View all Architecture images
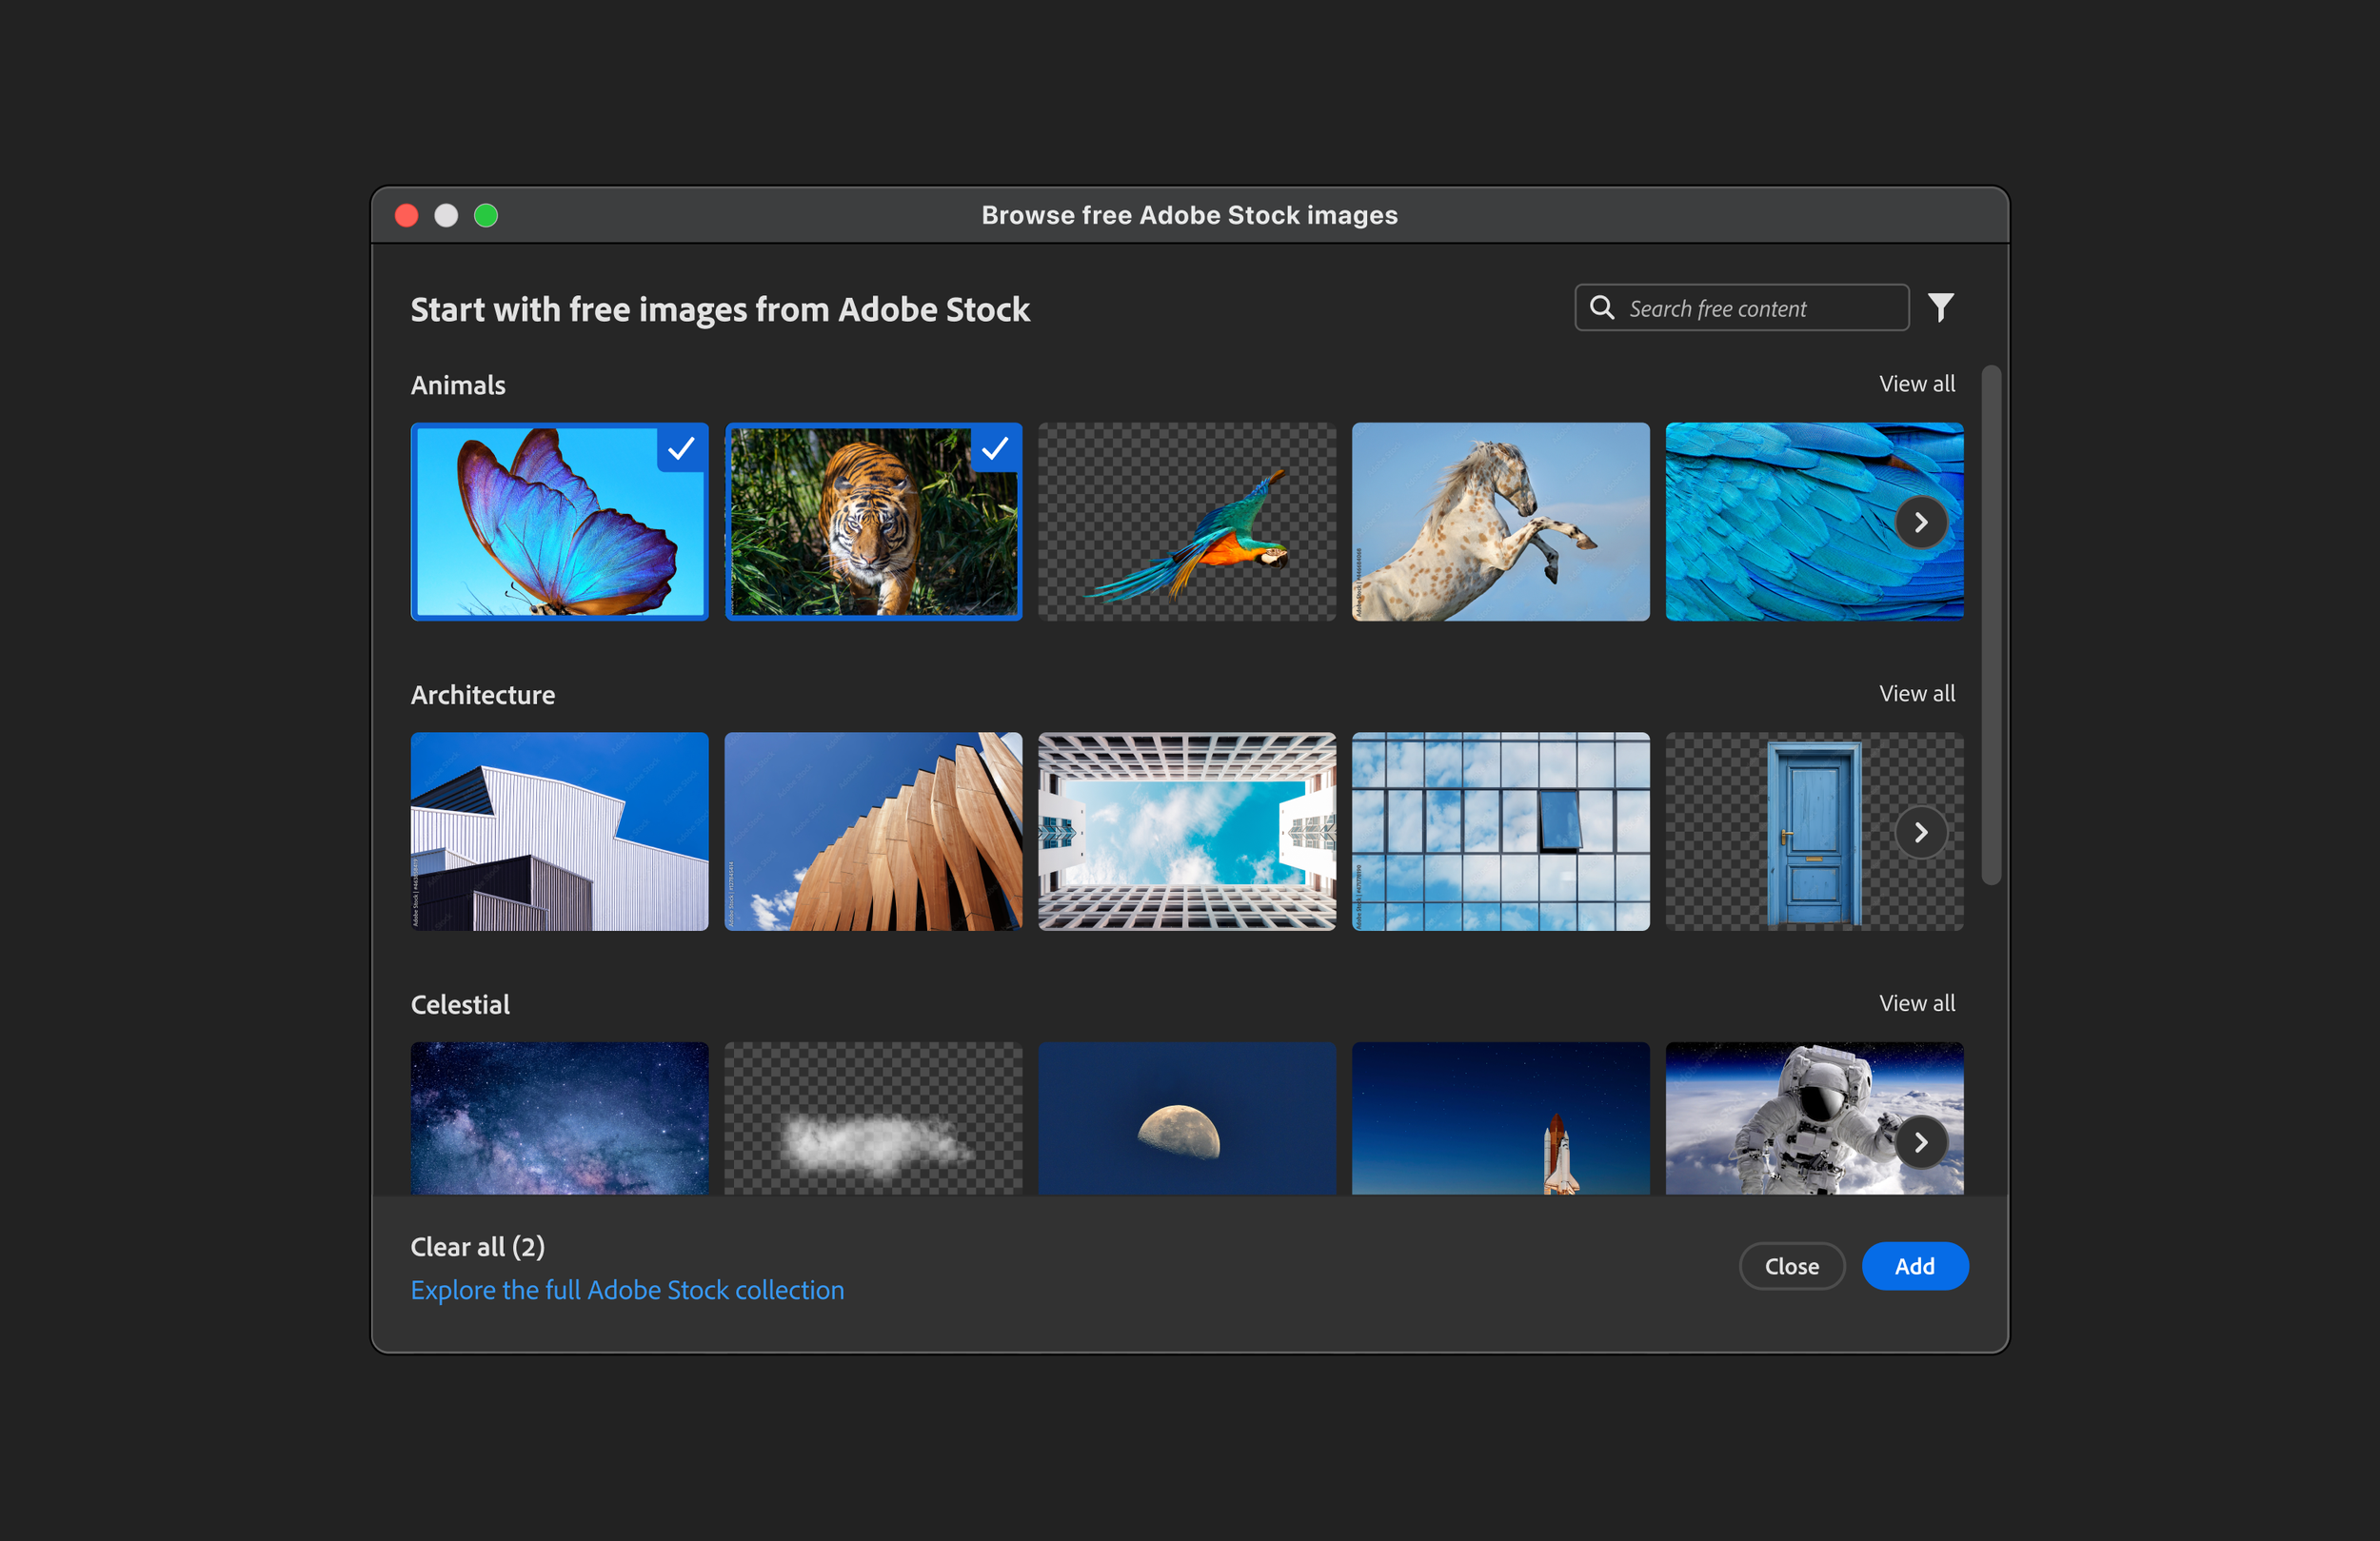This screenshot has width=2380, height=1541. tap(1916, 693)
